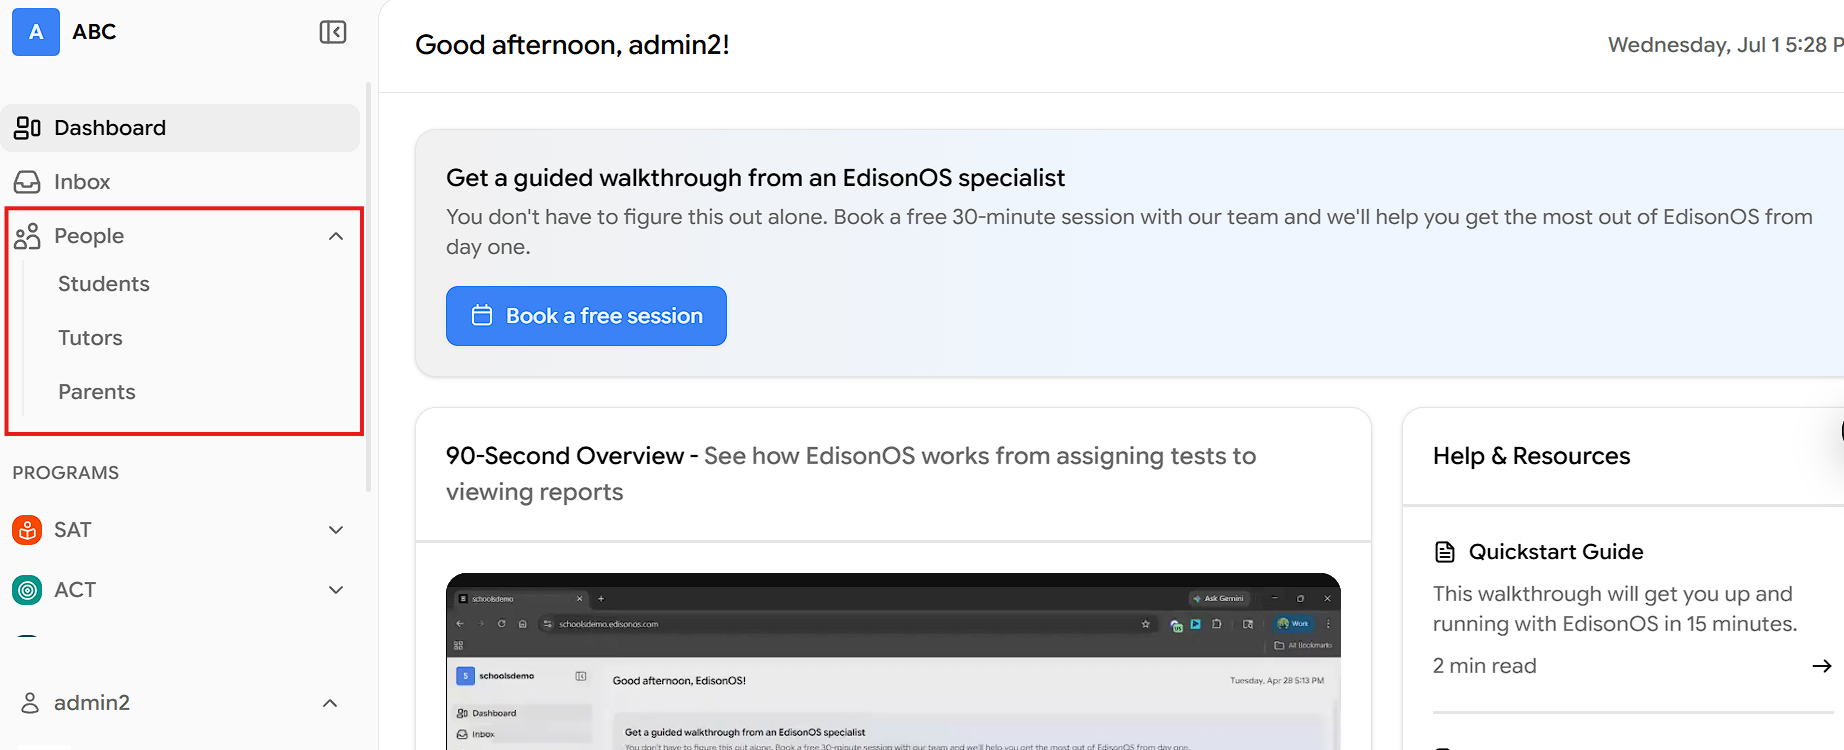This screenshot has height=750, width=1844.
Task: Open the Inbox menu item
Action: click(181, 182)
